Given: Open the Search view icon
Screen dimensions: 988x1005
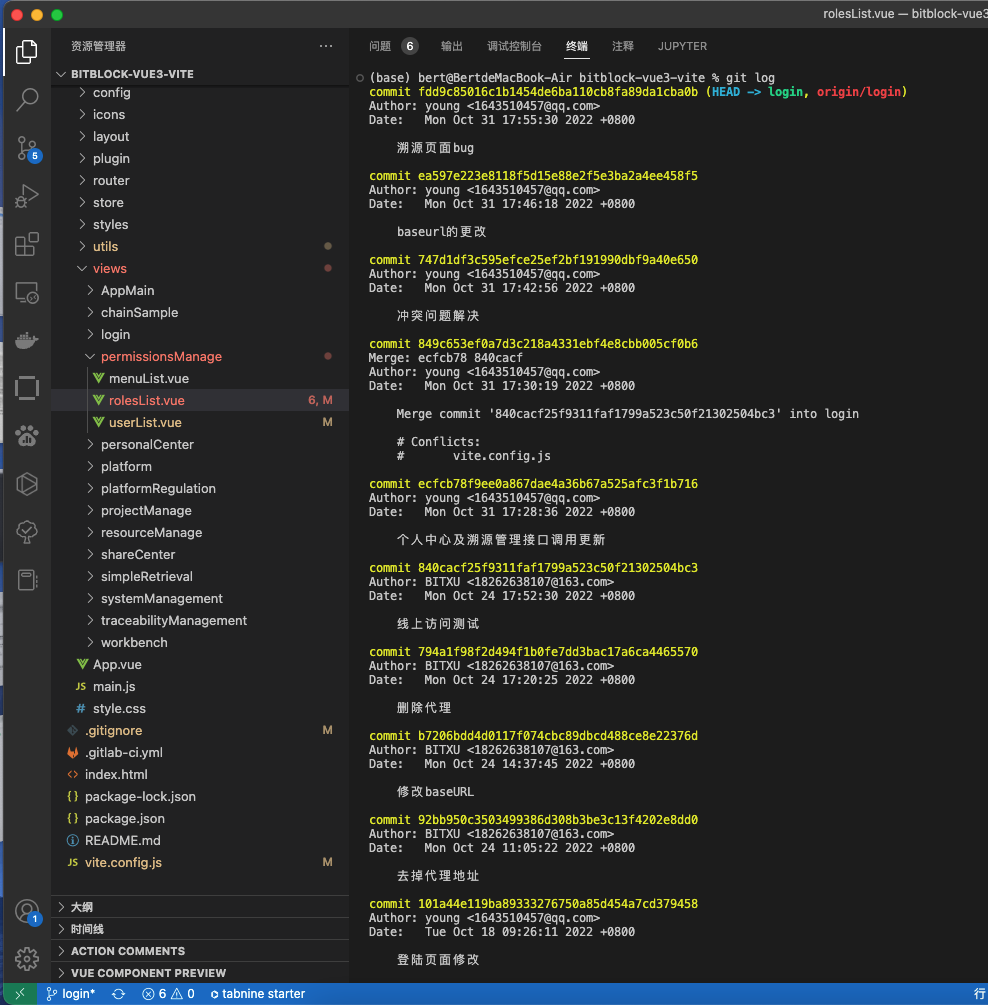Looking at the screenshot, I should click(x=26, y=99).
